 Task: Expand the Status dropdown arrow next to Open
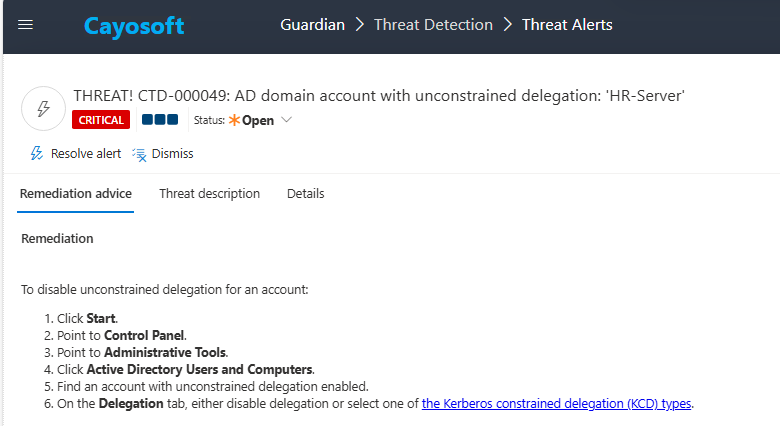click(x=287, y=120)
